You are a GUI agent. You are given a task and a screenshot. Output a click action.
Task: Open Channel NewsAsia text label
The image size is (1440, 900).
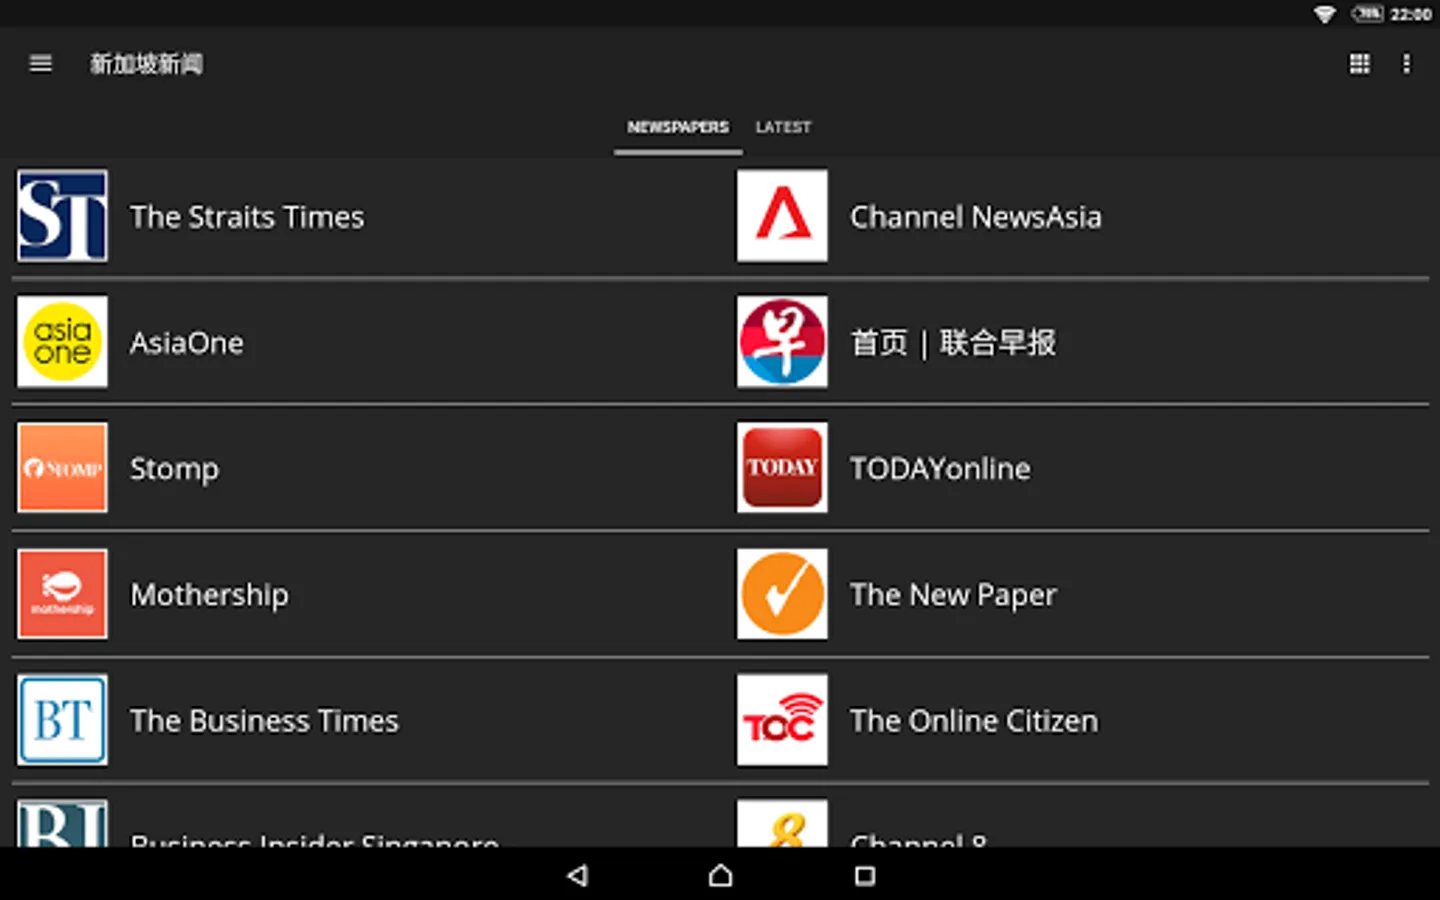click(975, 217)
